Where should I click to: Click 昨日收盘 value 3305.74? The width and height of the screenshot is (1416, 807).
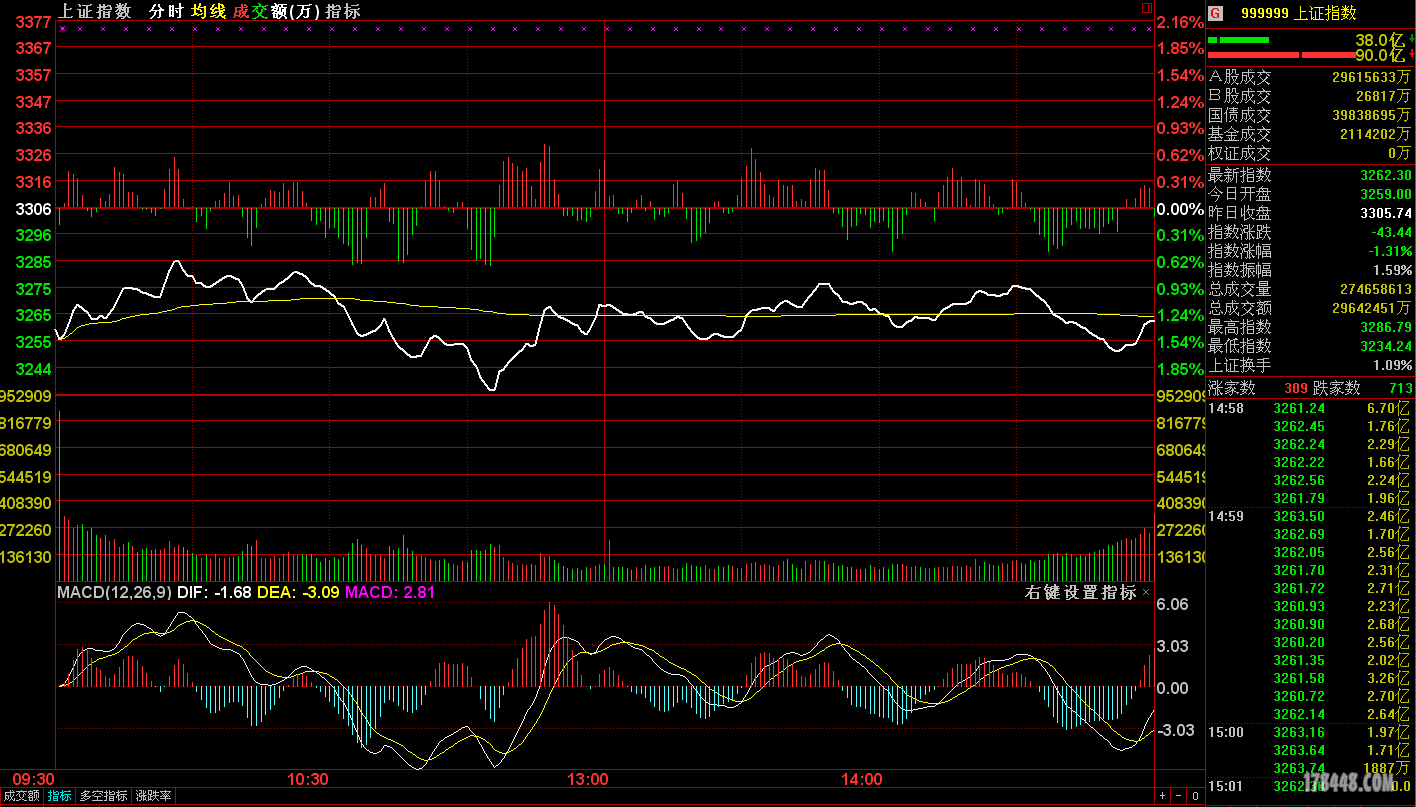coord(1386,213)
